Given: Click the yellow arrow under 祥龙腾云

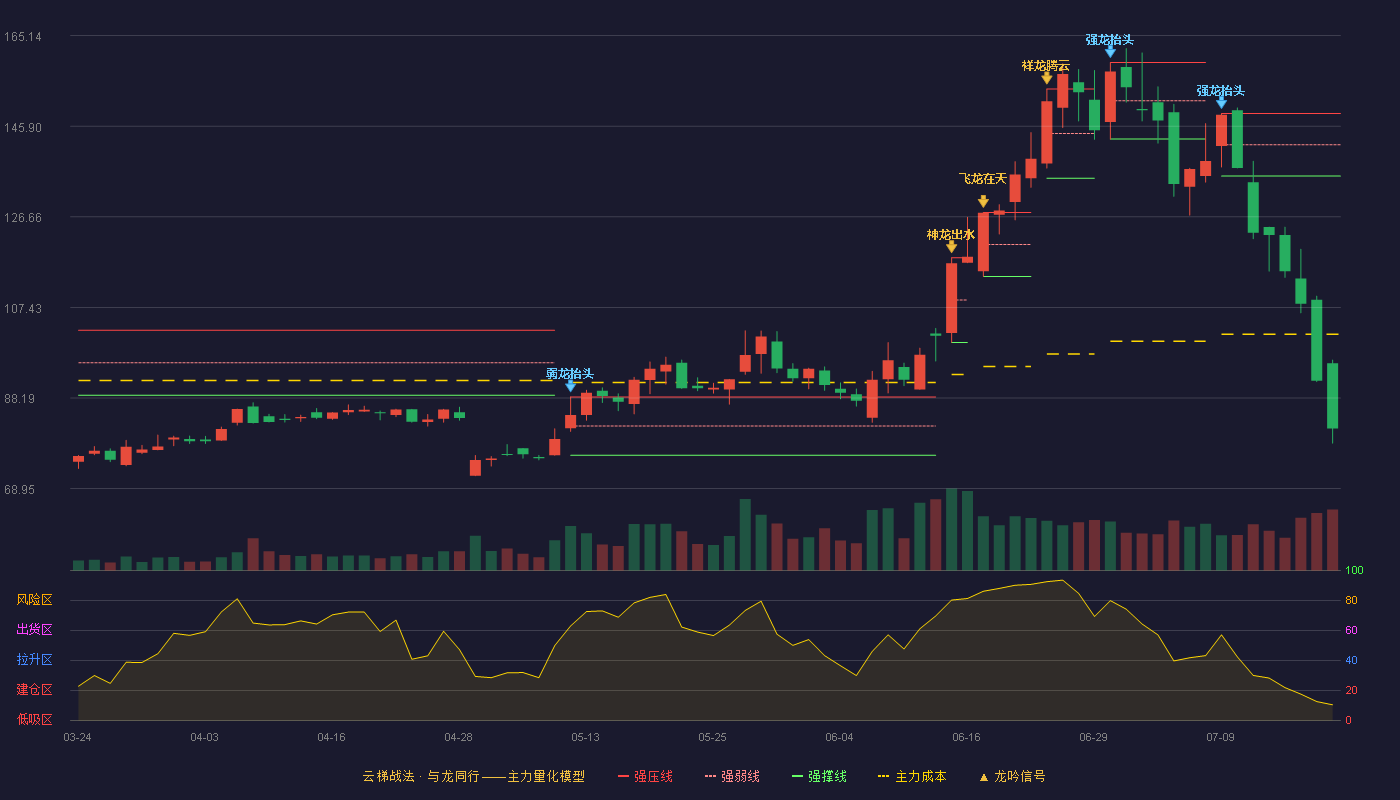Looking at the screenshot, I should (1046, 78).
